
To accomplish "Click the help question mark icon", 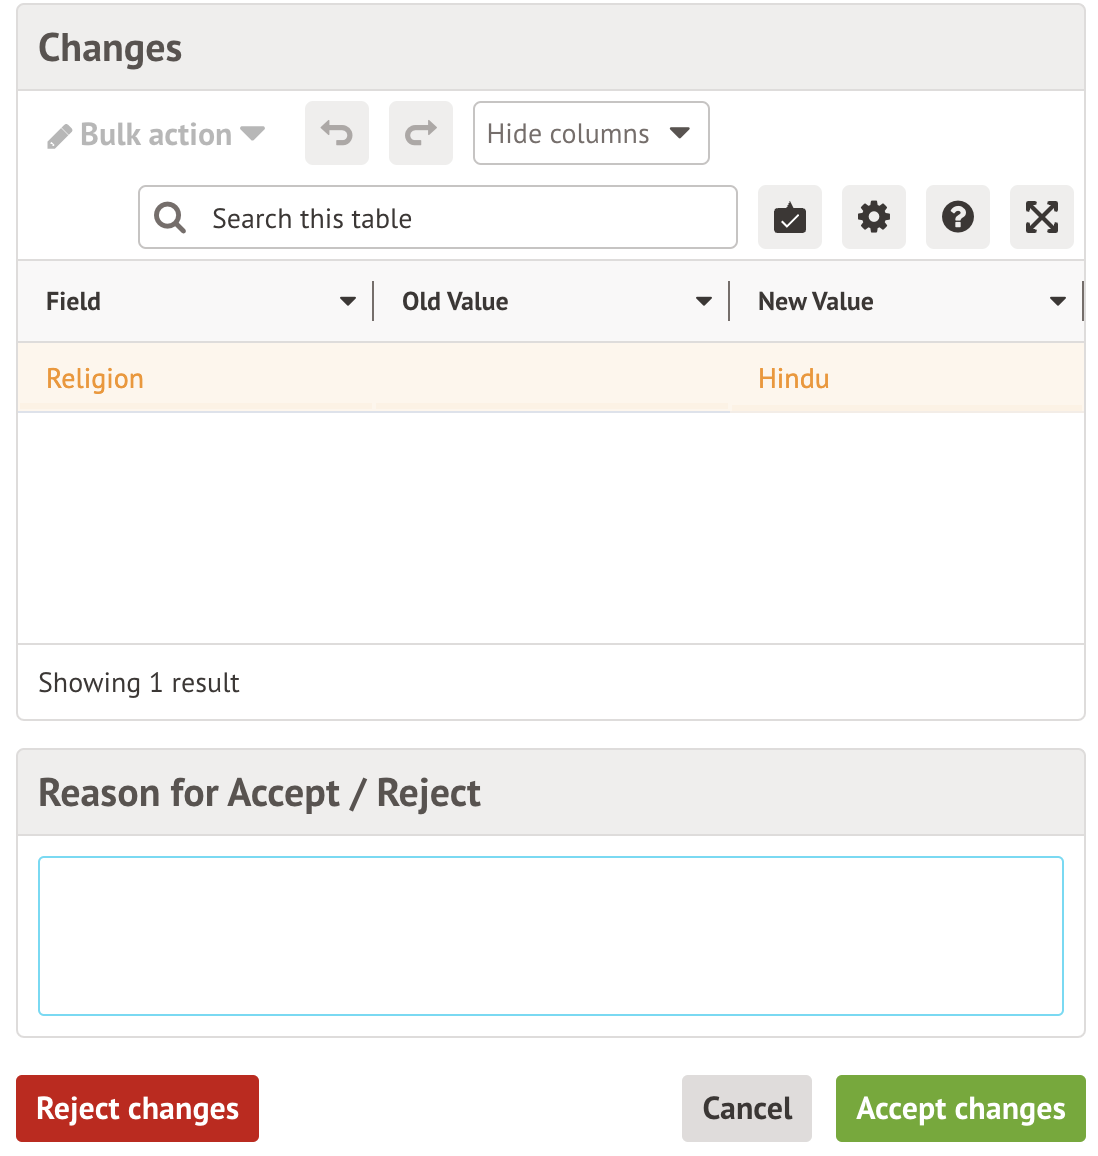I will click(958, 217).
